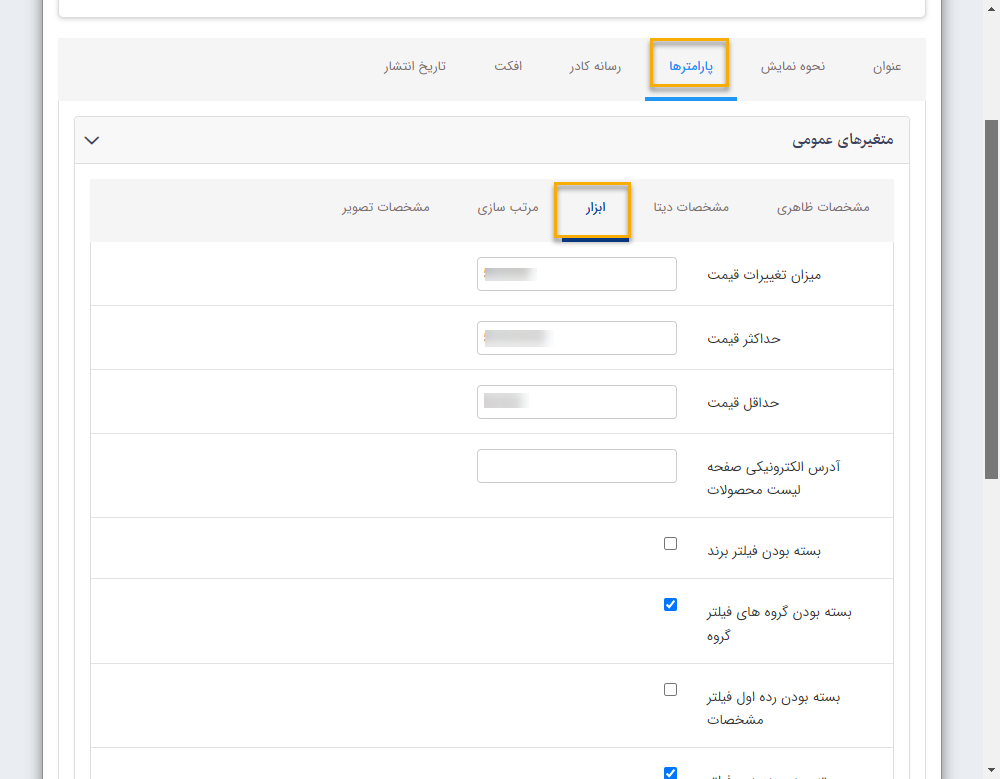Select the مشخصات تصویر sub-tab
This screenshot has height=779, width=1000.
coord(385,207)
